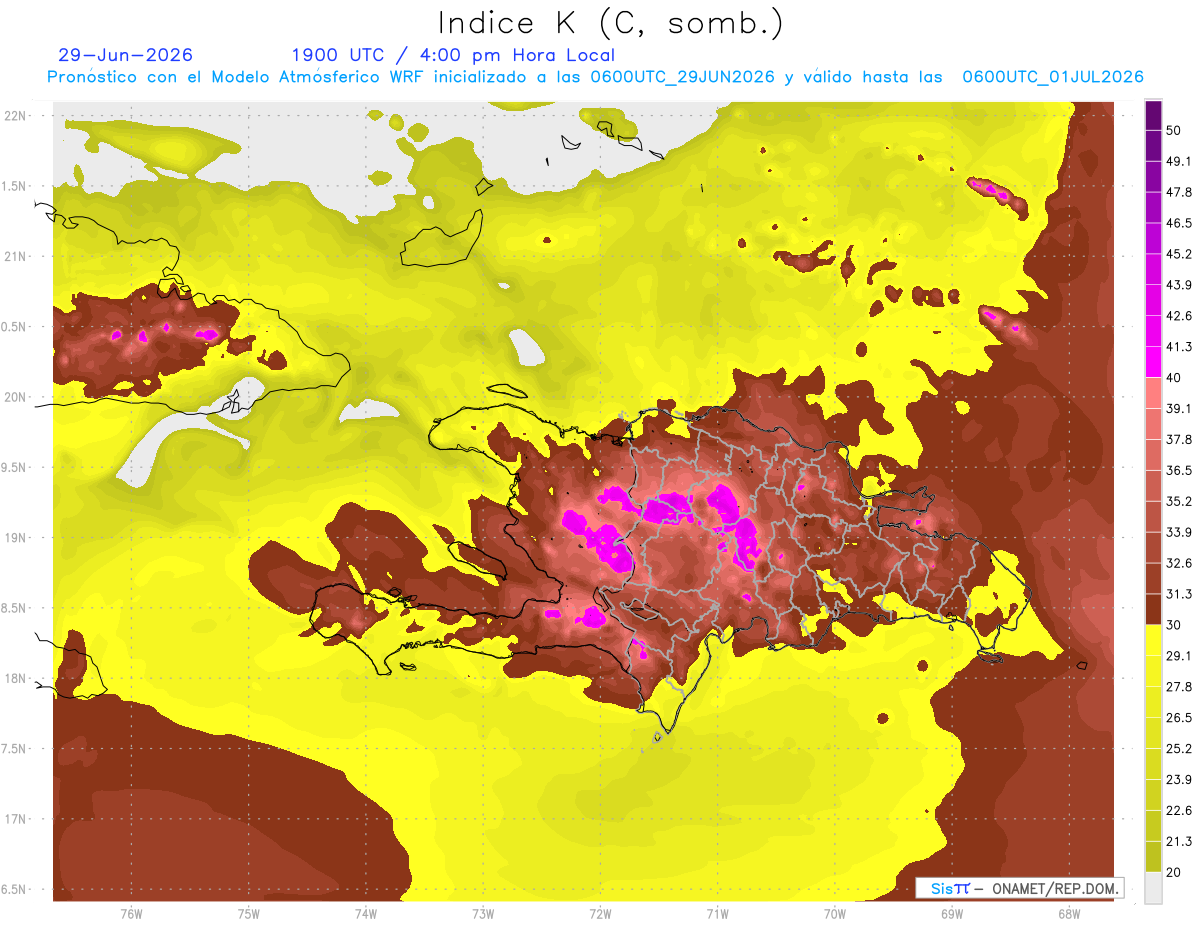Click the colorbar value '22.6'

(x=1179, y=811)
